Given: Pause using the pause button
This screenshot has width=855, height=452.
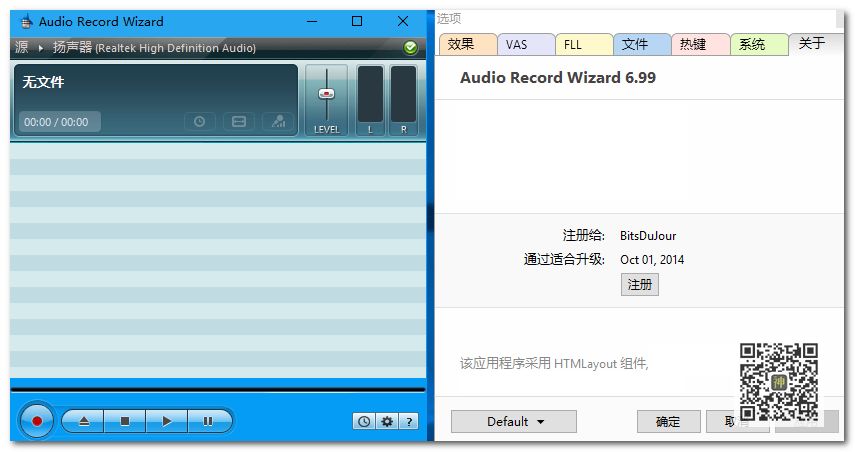Looking at the screenshot, I should tap(209, 421).
